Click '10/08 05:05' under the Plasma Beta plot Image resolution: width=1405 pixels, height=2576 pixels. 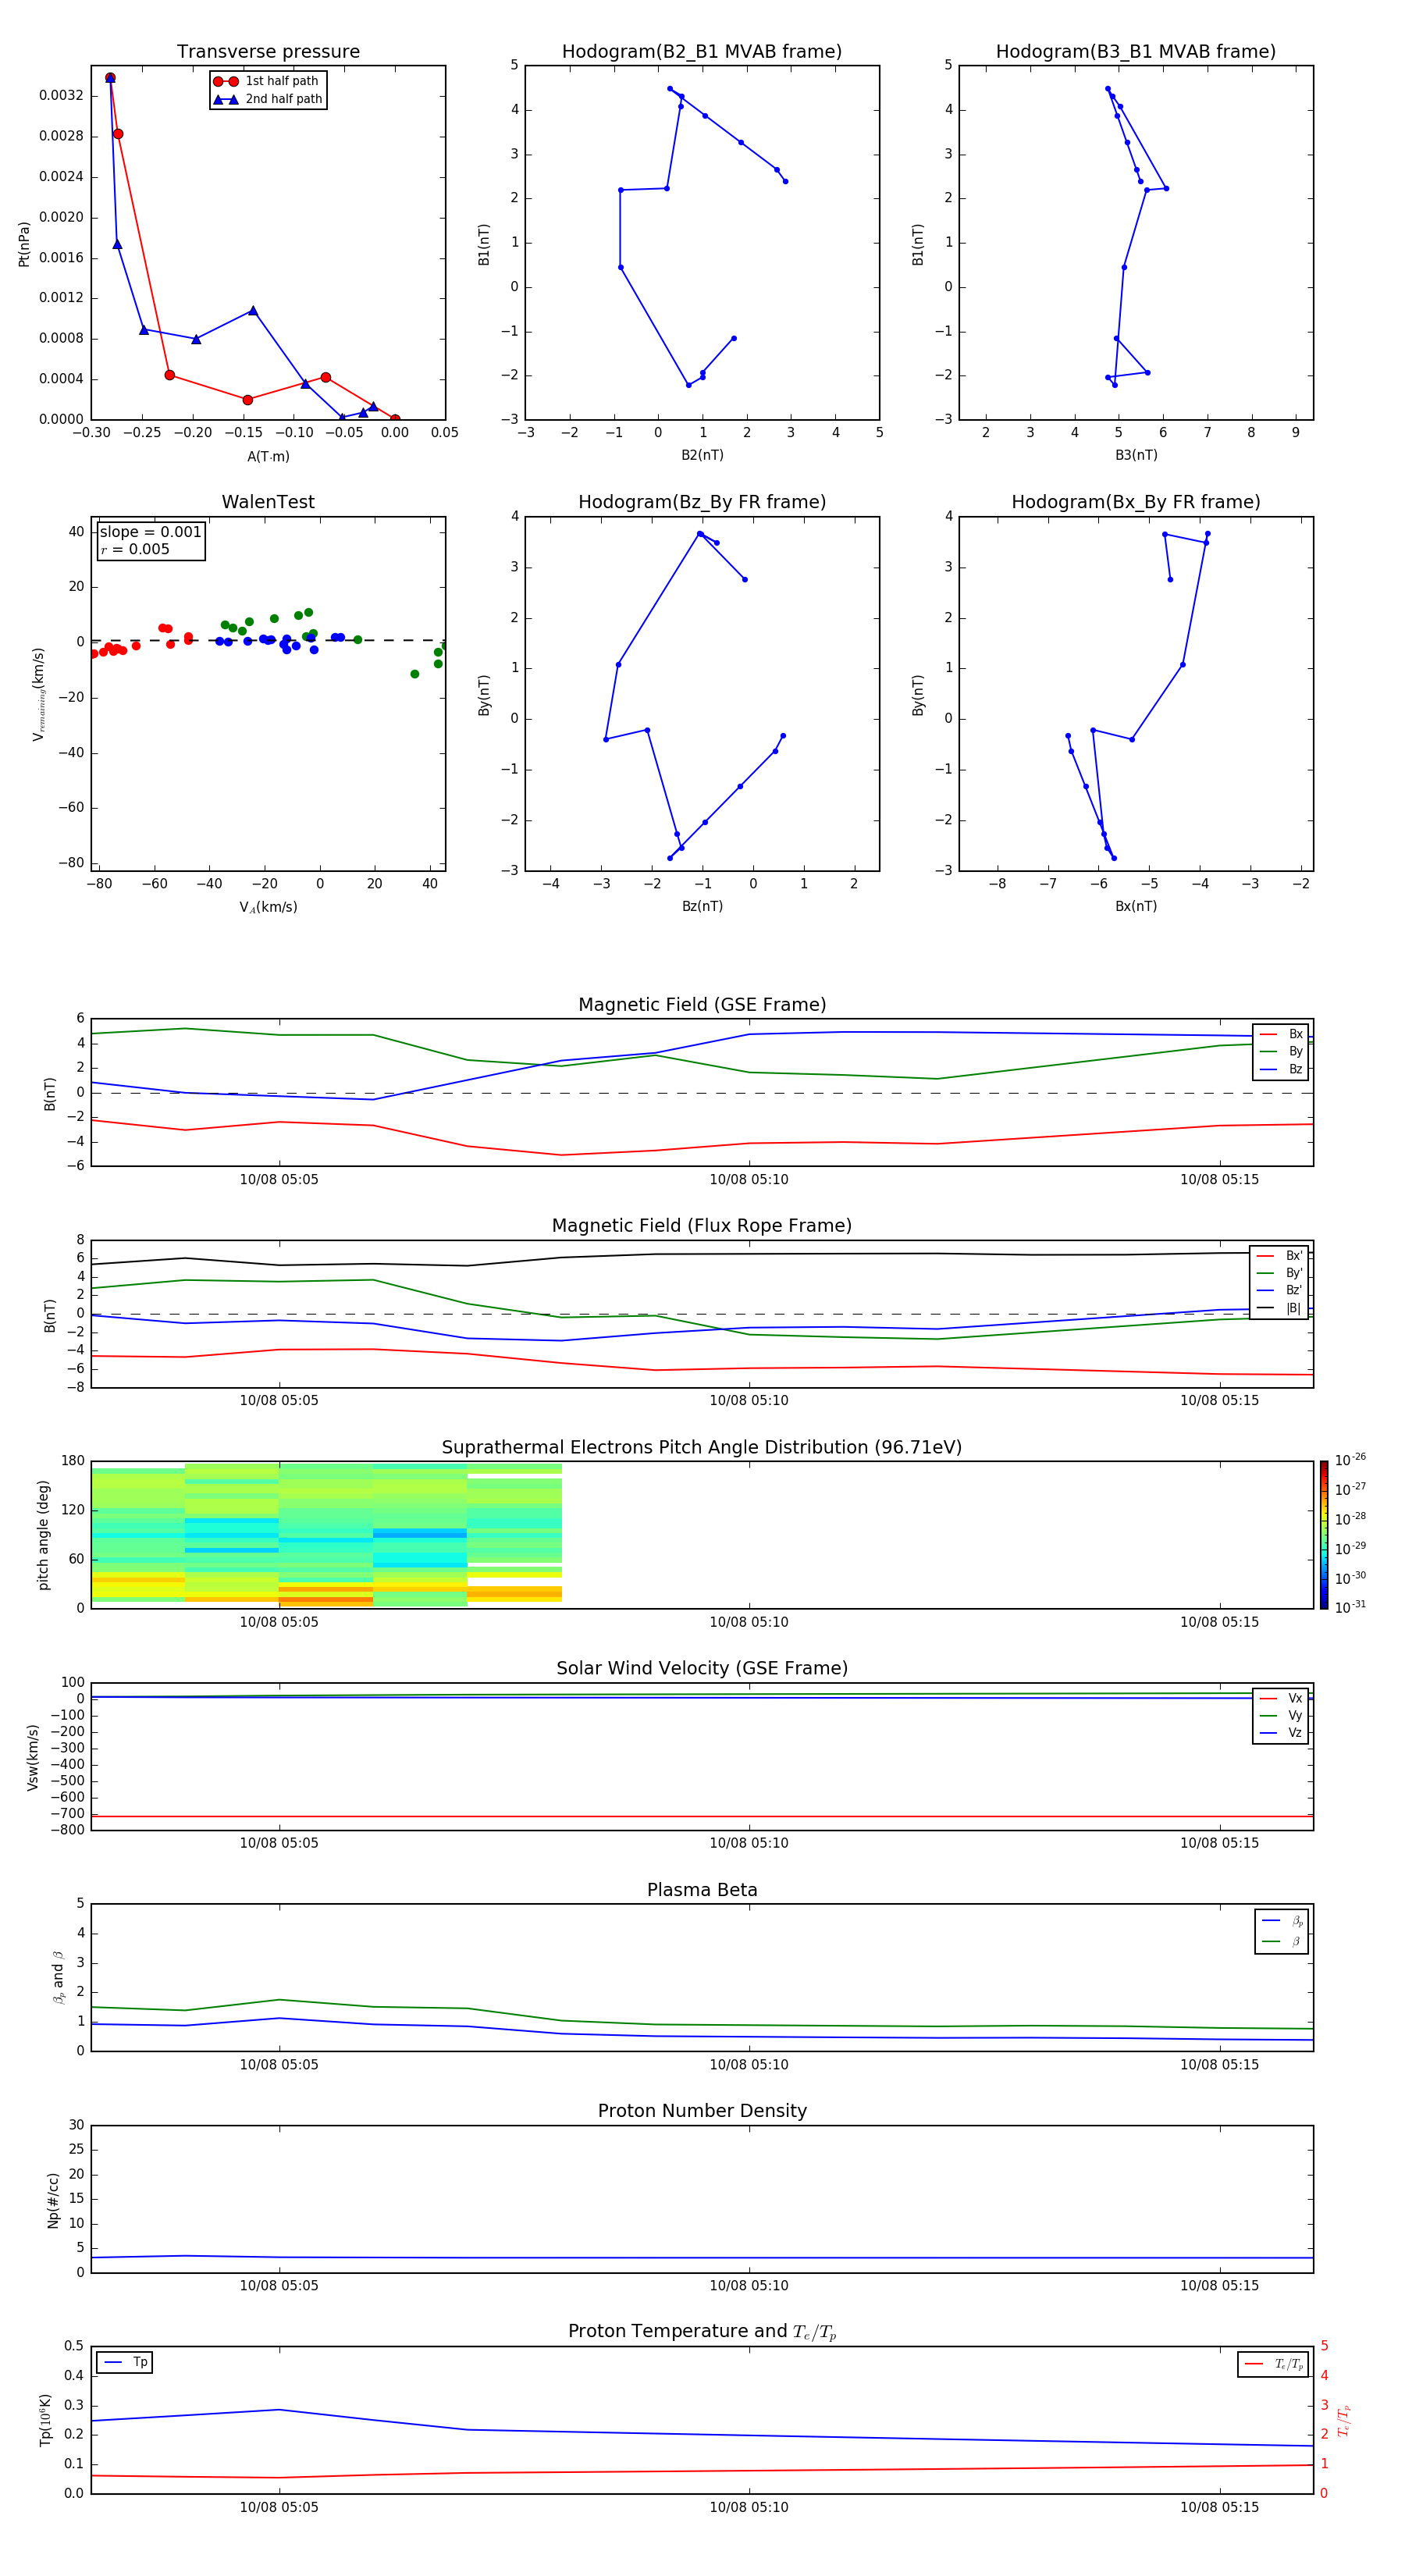point(279,2065)
